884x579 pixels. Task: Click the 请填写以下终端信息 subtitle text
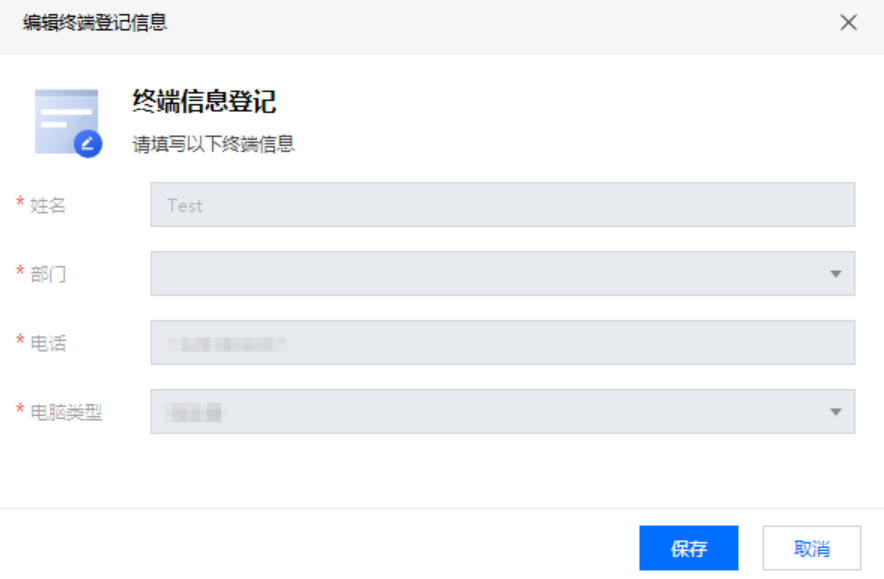point(213,144)
